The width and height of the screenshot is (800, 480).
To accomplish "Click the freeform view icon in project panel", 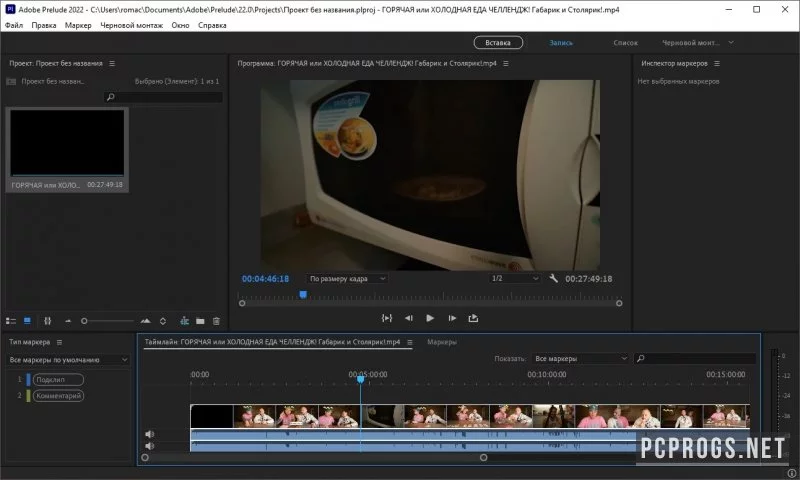I will pyautogui.click(x=47, y=321).
